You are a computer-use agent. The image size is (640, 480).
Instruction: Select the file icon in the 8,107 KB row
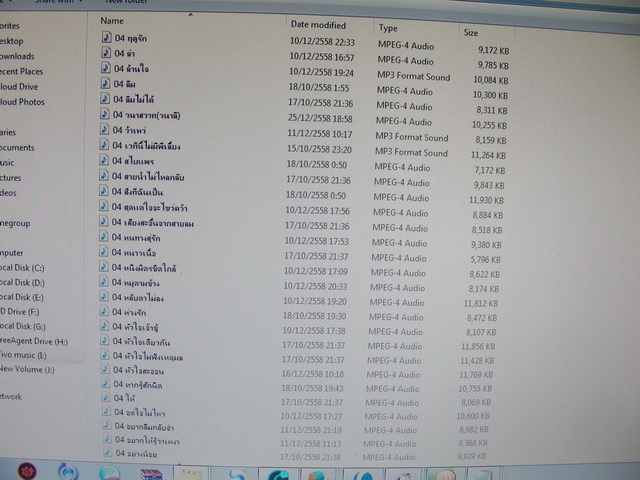click(105, 326)
